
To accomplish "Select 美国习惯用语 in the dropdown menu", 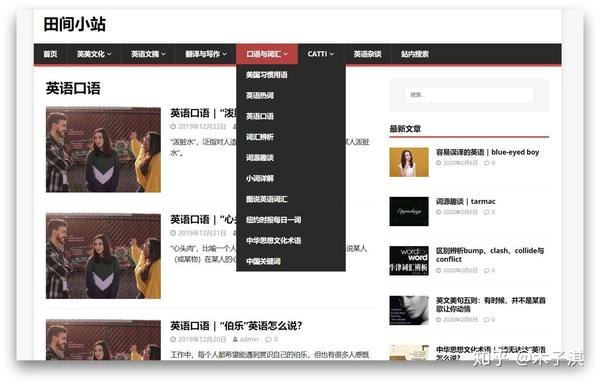I will 267,75.
